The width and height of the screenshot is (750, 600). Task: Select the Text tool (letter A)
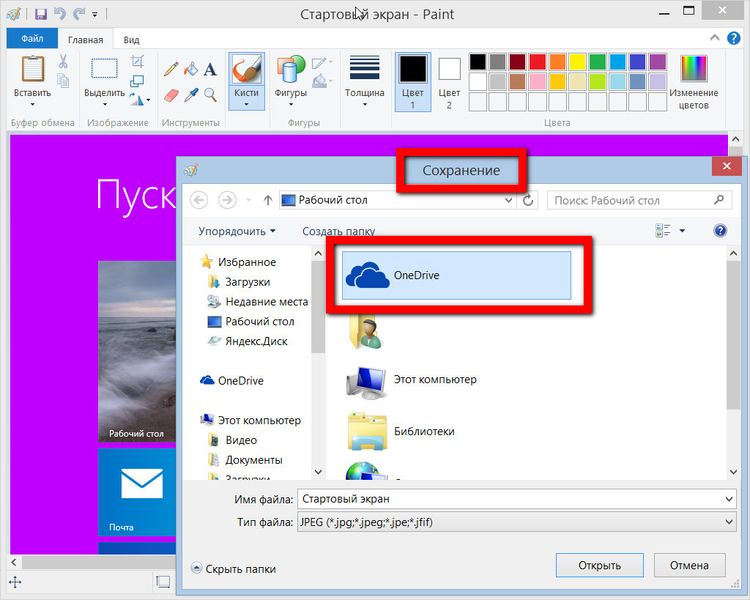point(210,69)
